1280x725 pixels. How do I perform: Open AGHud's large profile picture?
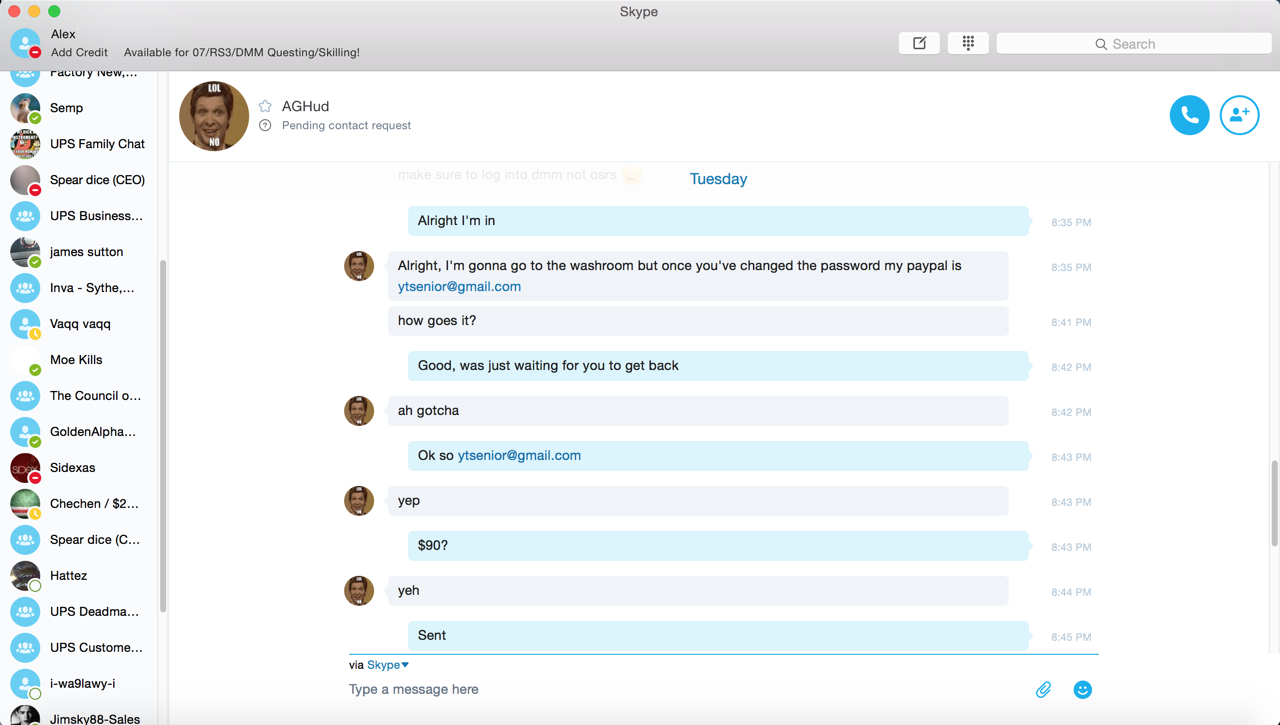214,116
